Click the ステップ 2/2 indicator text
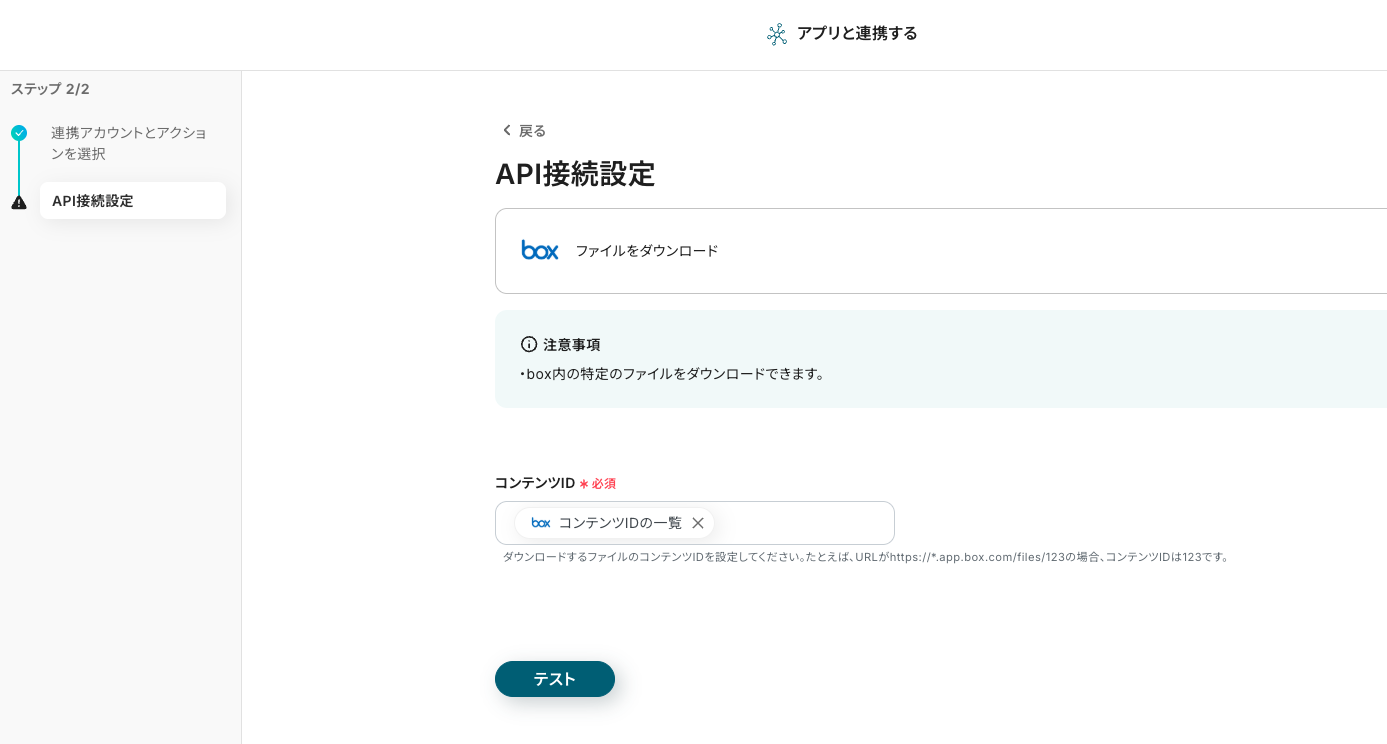 click(x=50, y=89)
